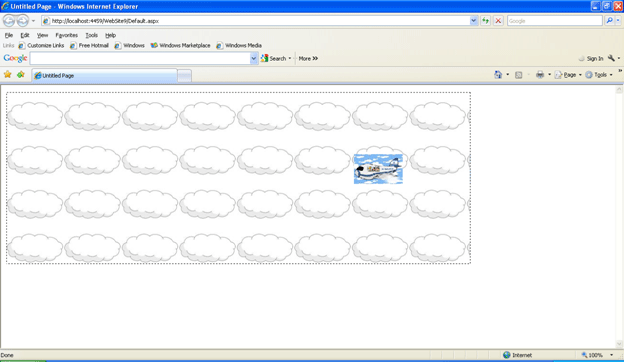Click the browser Back arrow button

click(x=9, y=21)
